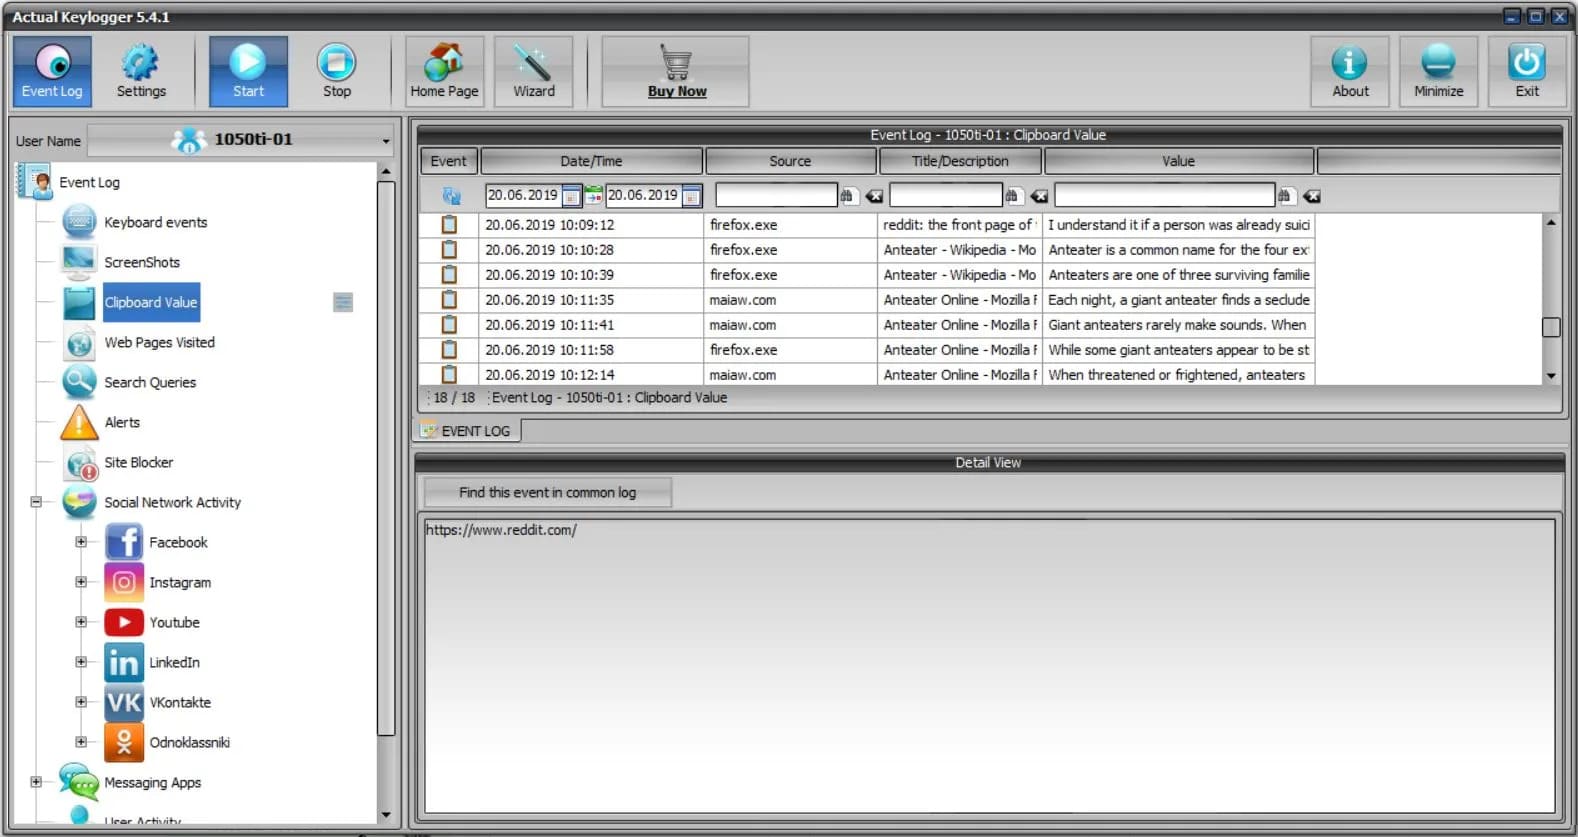Select the Youtube icon entry
This screenshot has width=1578, height=837.
(123, 622)
